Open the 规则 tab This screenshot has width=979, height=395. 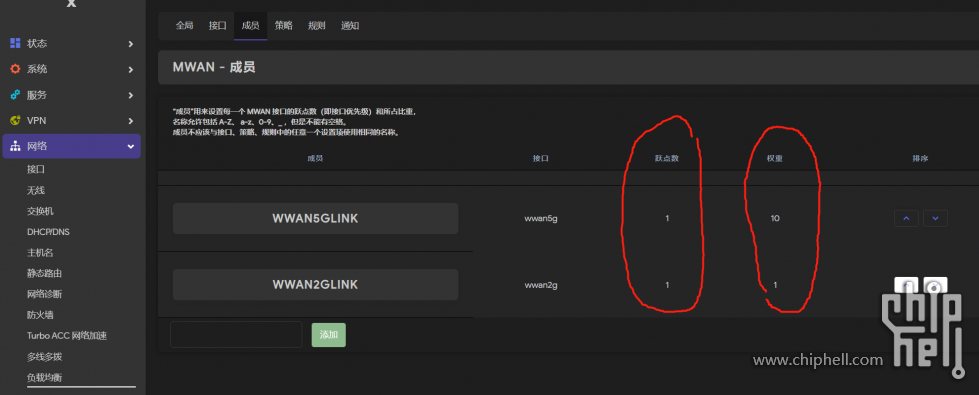[x=317, y=26]
